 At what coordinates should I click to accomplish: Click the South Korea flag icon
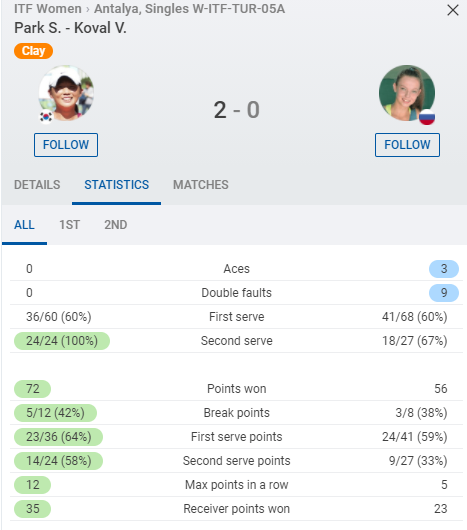point(46,117)
